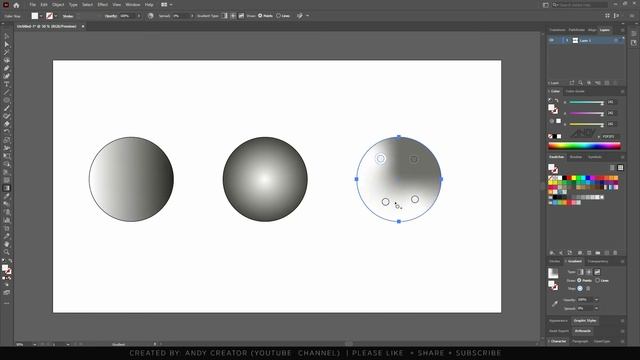
Task: Switch to the Brushes tab
Action: pos(576,157)
